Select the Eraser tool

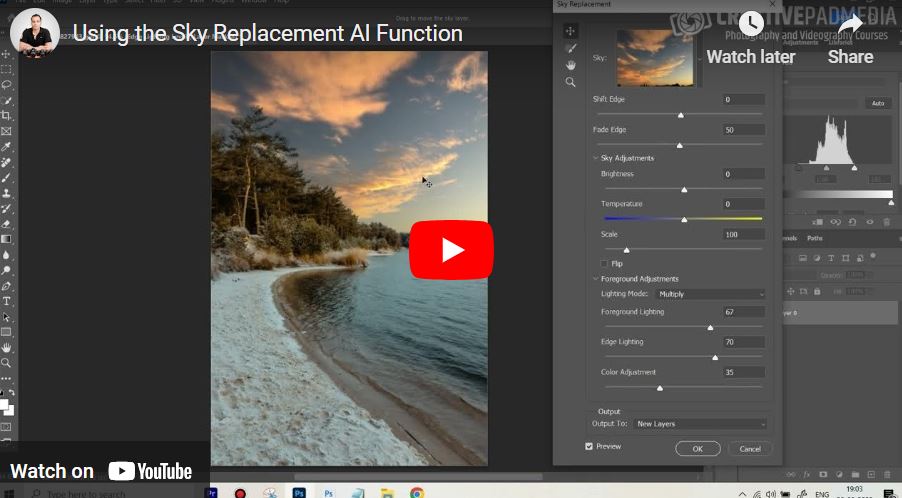coord(6,224)
